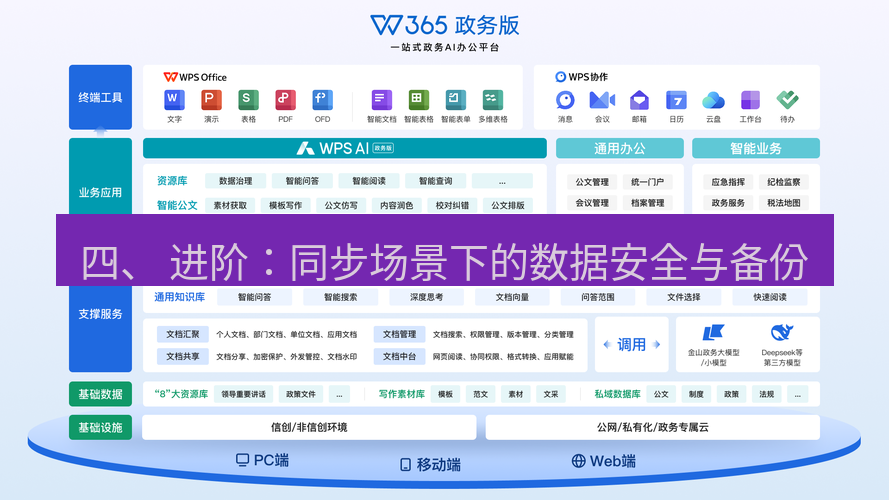889x500 pixels.
Task: Click the WPS 演示 presentation icon
Action: (211, 100)
